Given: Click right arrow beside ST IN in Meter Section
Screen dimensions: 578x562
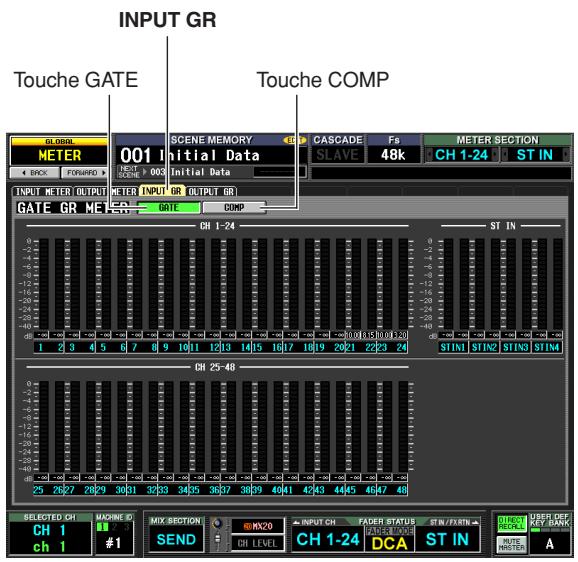Looking at the screenshot, I should tap(565, 155).
